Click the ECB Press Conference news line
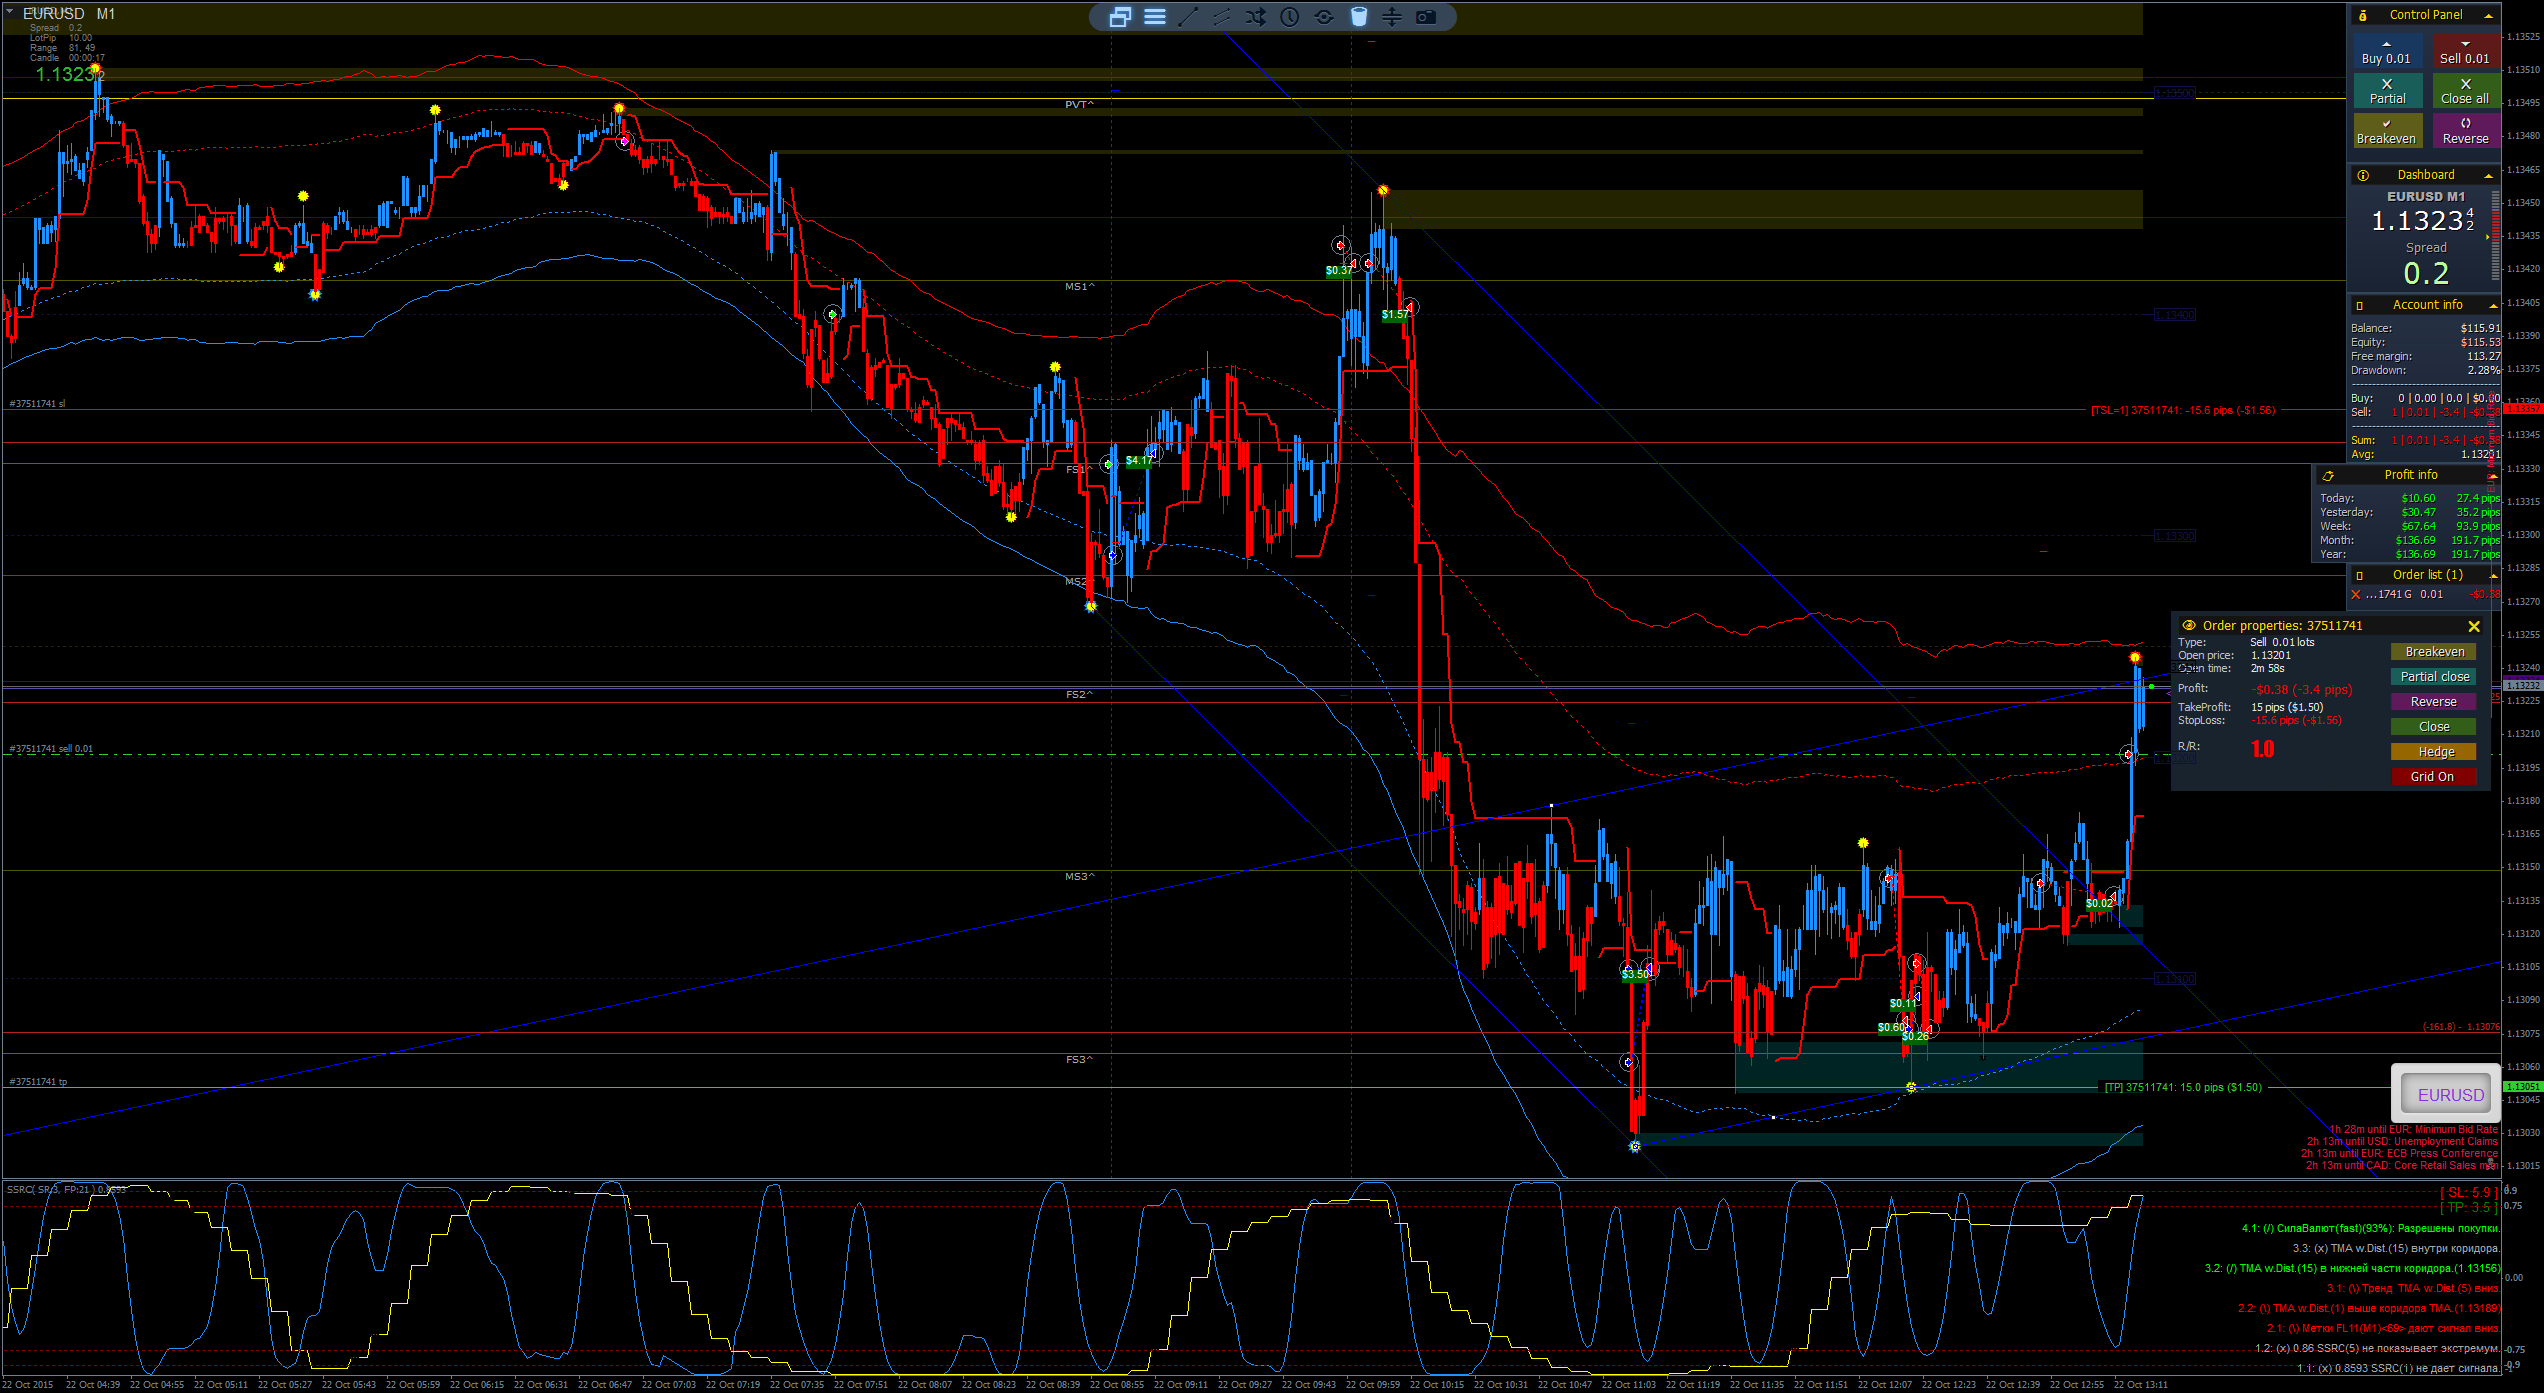The image size is (2544, 1393). pos(2399,1153)
